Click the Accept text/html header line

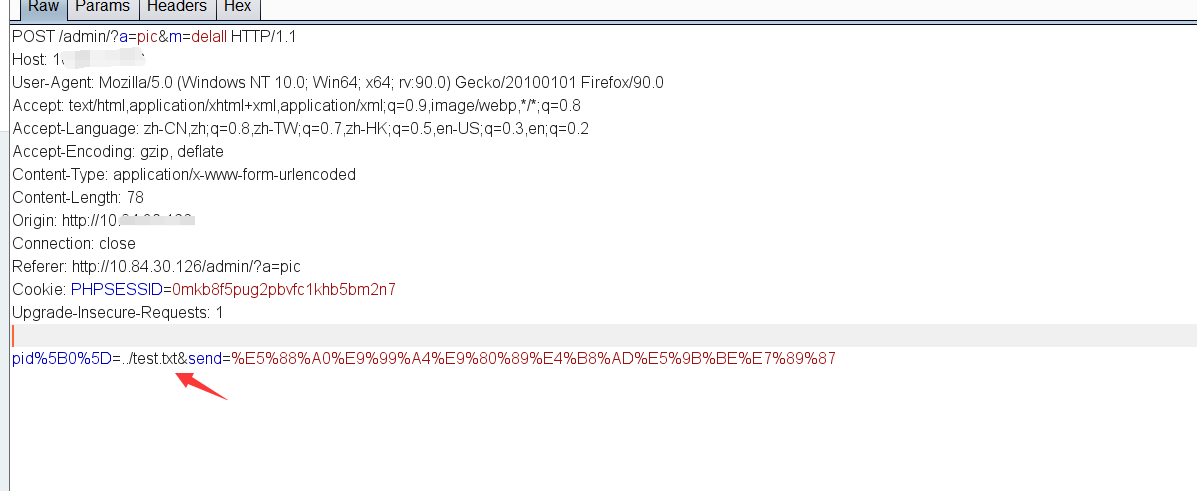296,106
